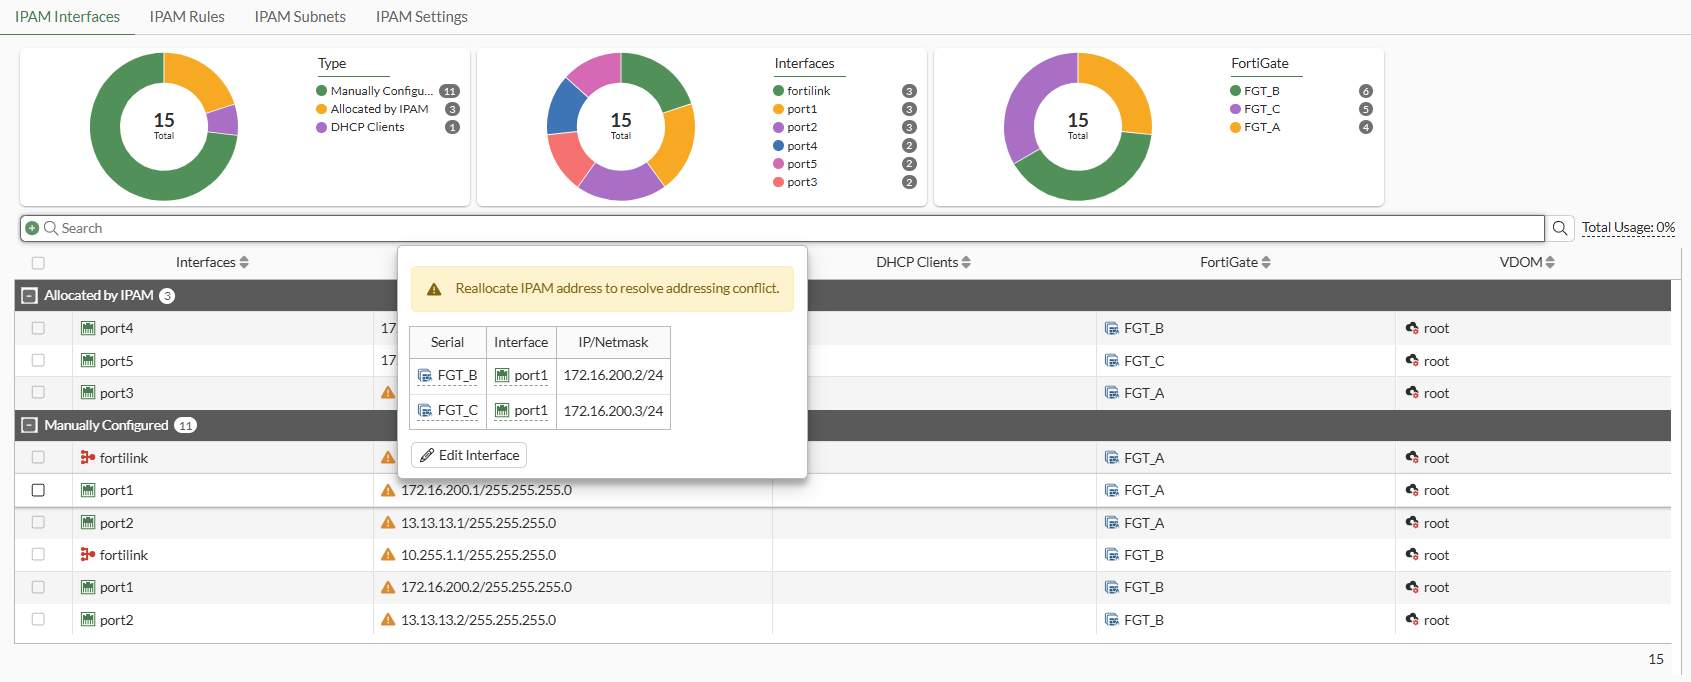Image resolution: width=1691 pixels, height=682 pixels.
Task: Click FGT_B device icon in popup table
Action: (425, 376)
